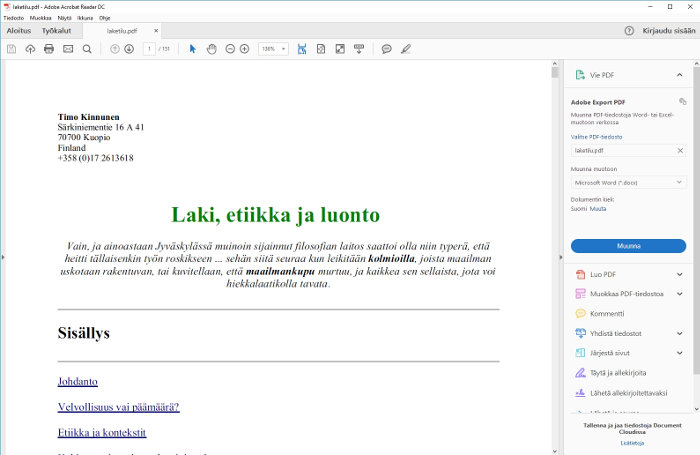
Task: Click the fit width scrolling icon
Action: [x=302, y=49]
